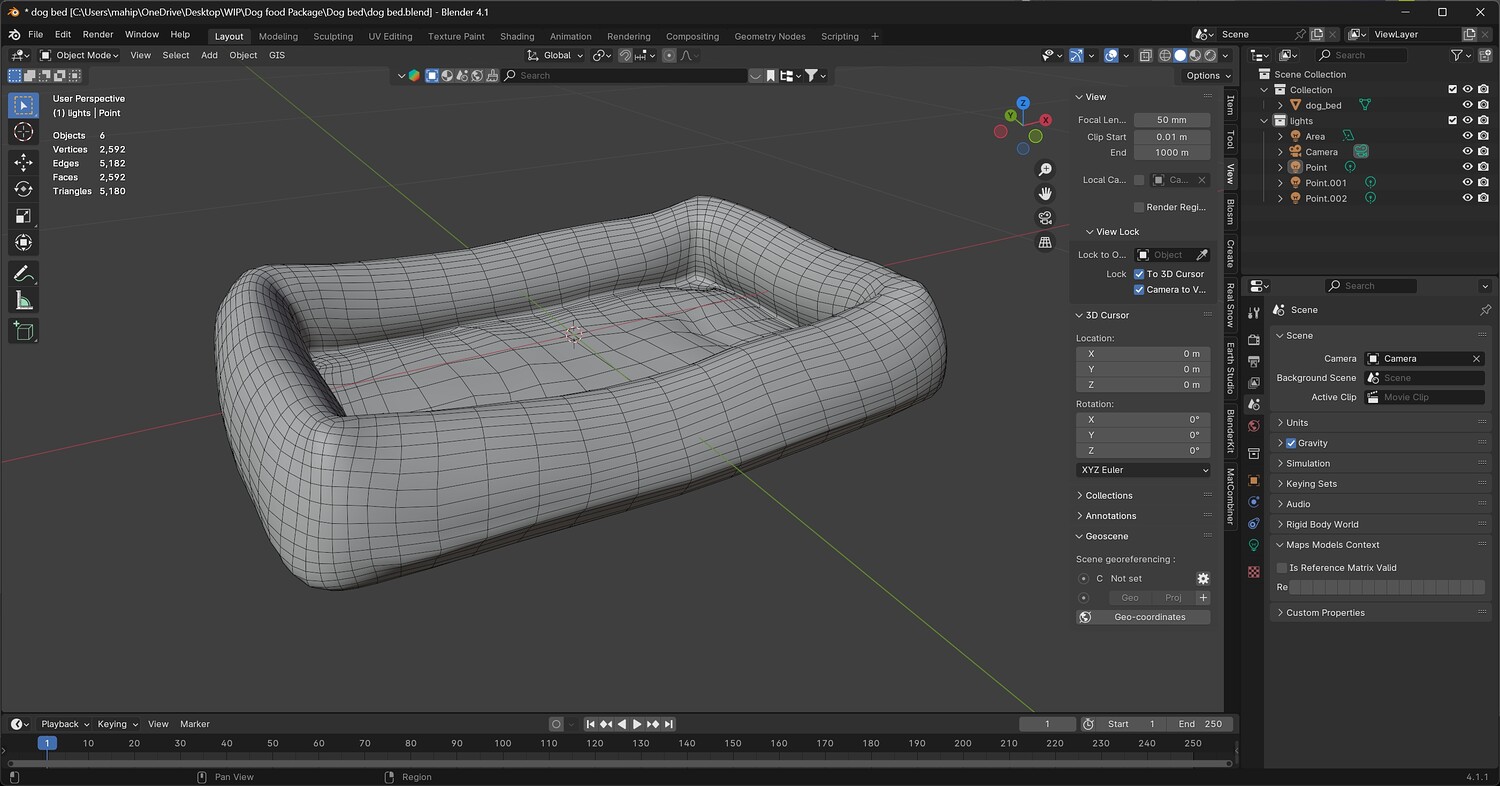Expand the Rigid Body World panel
Screen dimensions: 1500x786
click(1322, 524)
